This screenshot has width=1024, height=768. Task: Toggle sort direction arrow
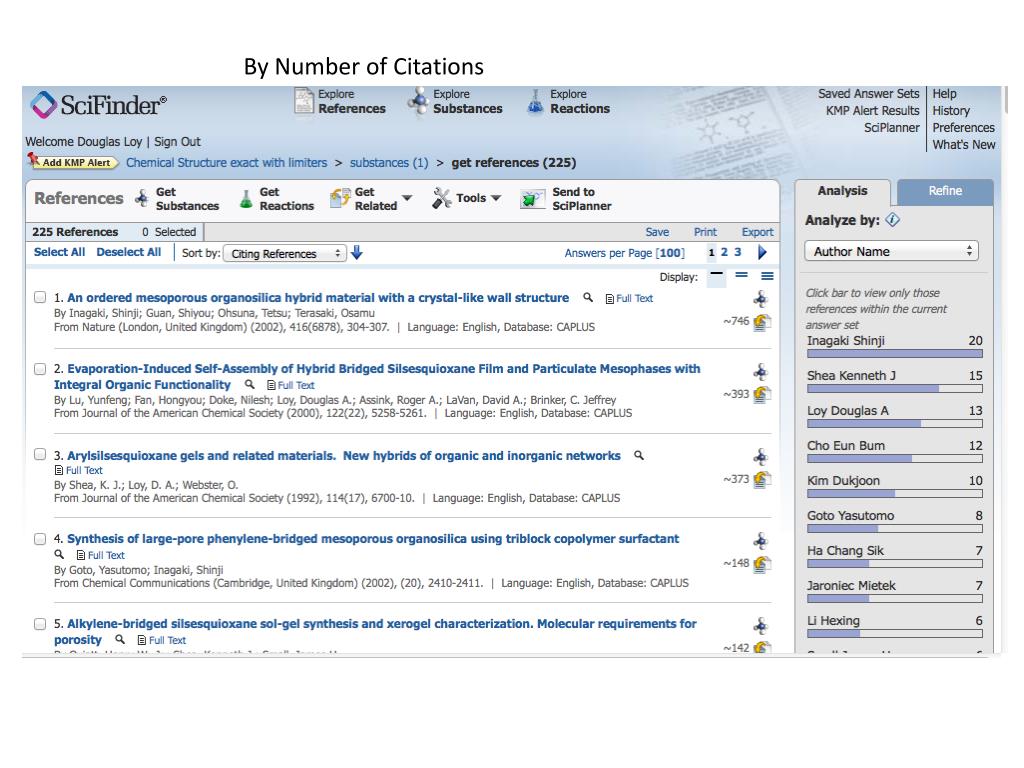pyautogui.click(x=357, y=253)
